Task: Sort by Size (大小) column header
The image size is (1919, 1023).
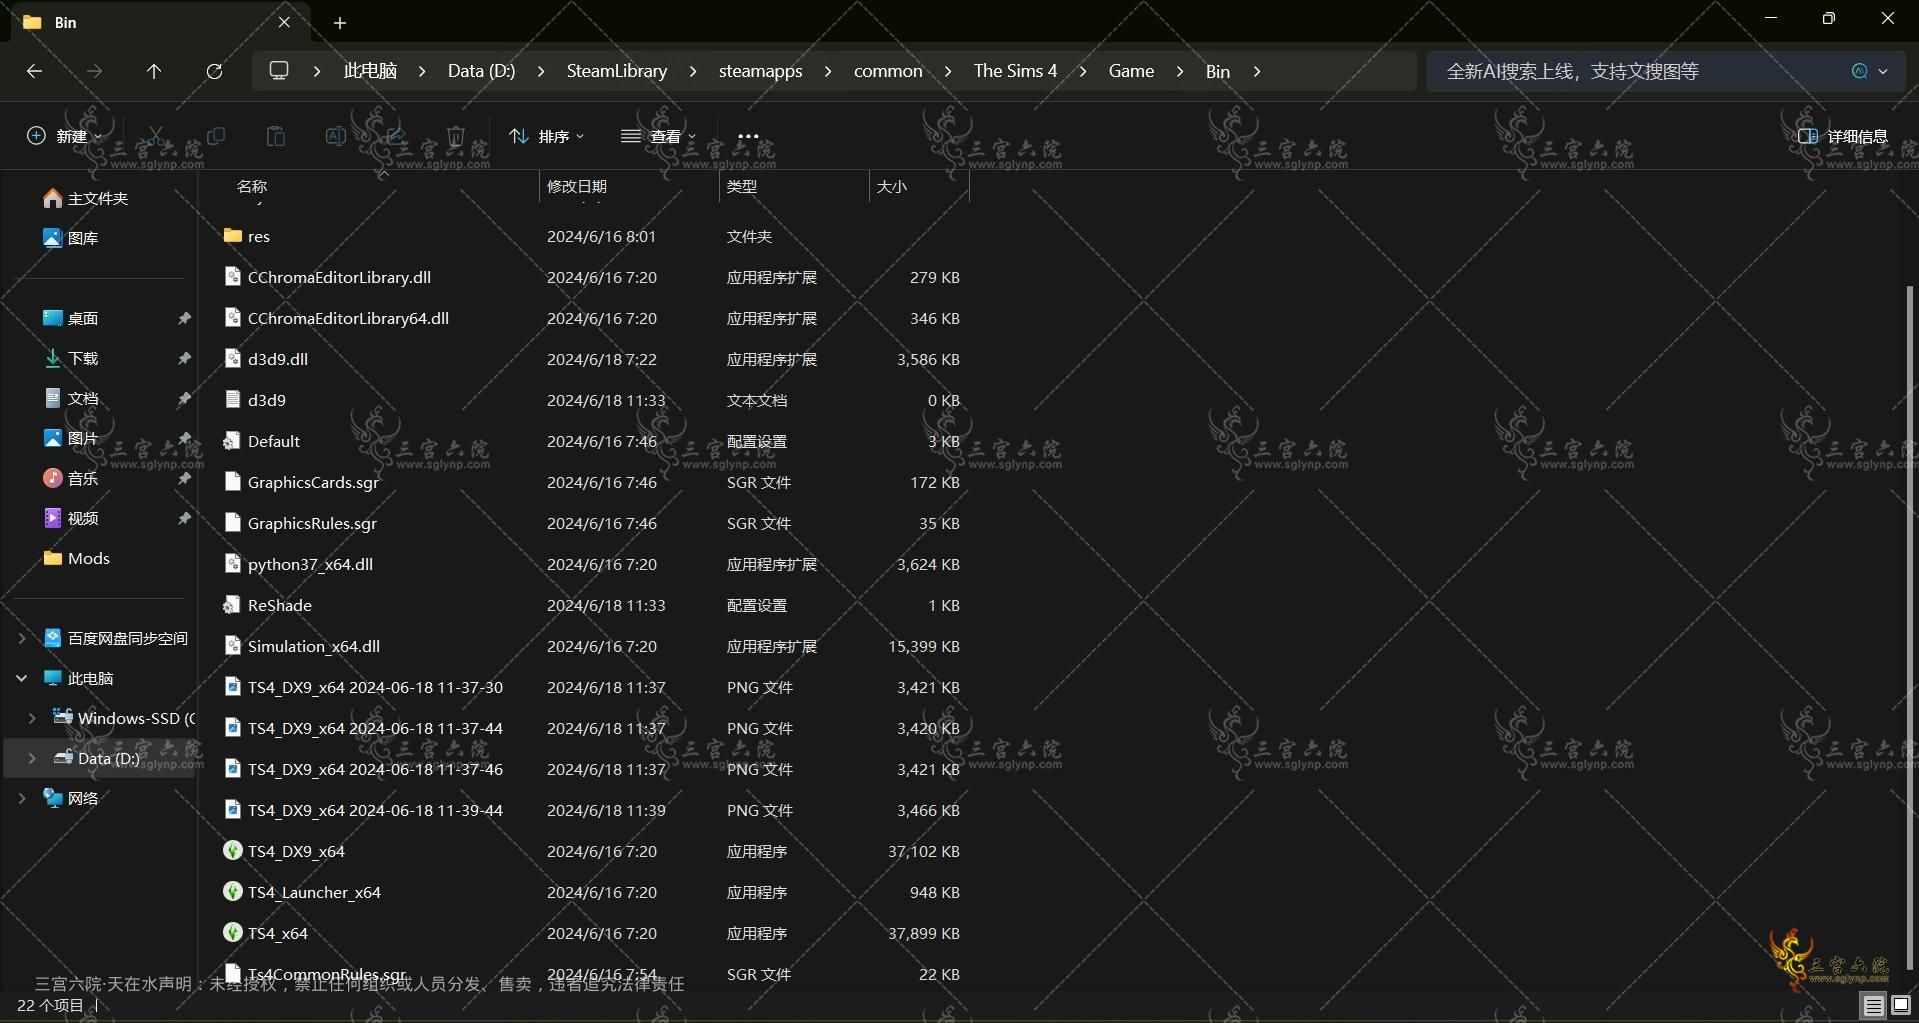Action: (x=892, y=186)
